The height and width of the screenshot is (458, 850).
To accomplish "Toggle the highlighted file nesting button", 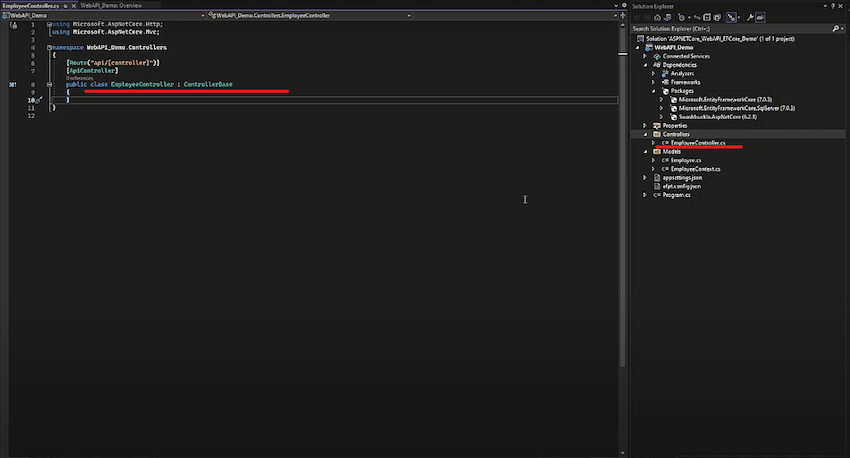I will [731, 17].
